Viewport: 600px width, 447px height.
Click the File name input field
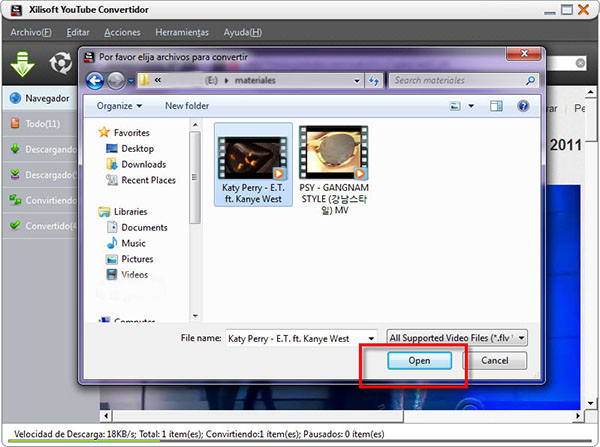pyautogui.click(x=296, y=339)
